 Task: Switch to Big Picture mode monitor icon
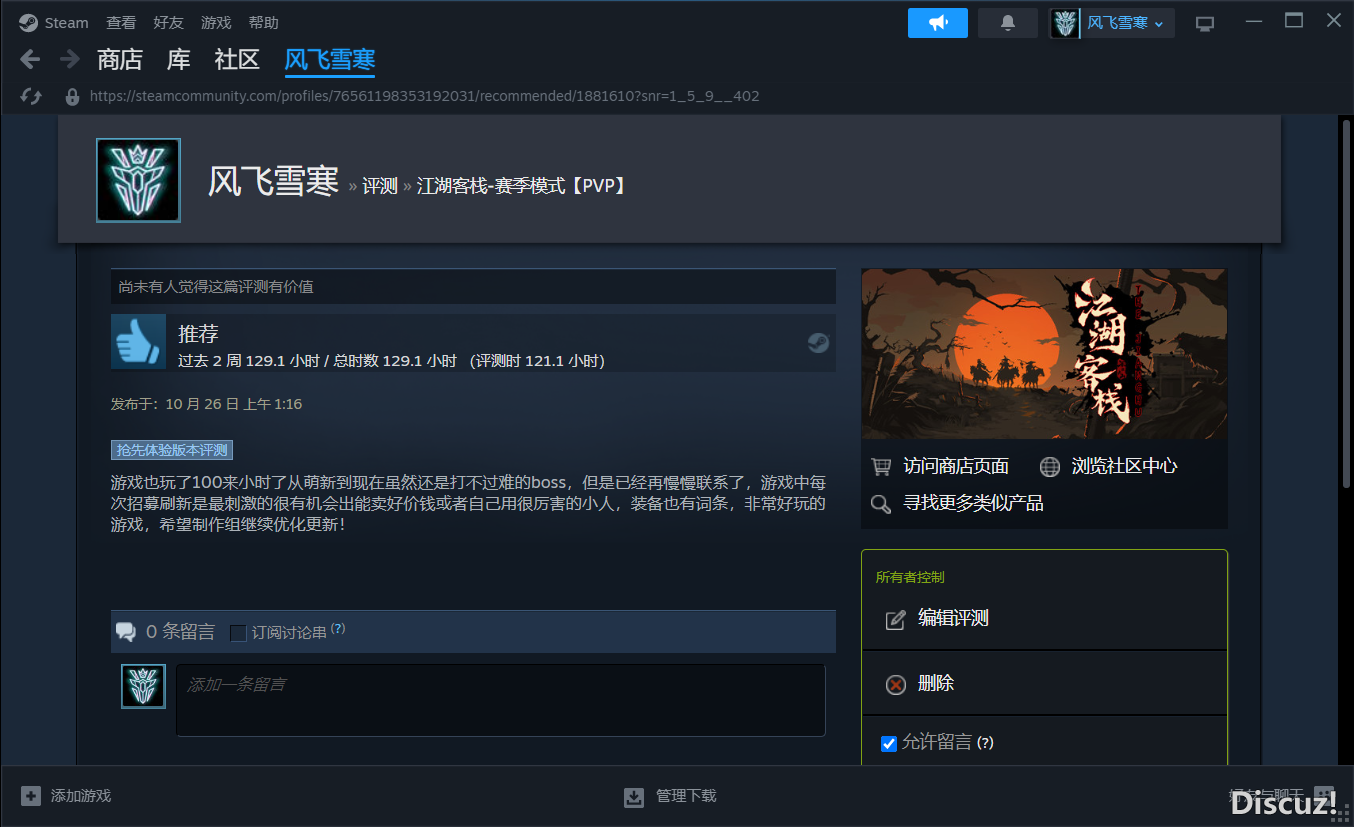tap(1205, 24)
